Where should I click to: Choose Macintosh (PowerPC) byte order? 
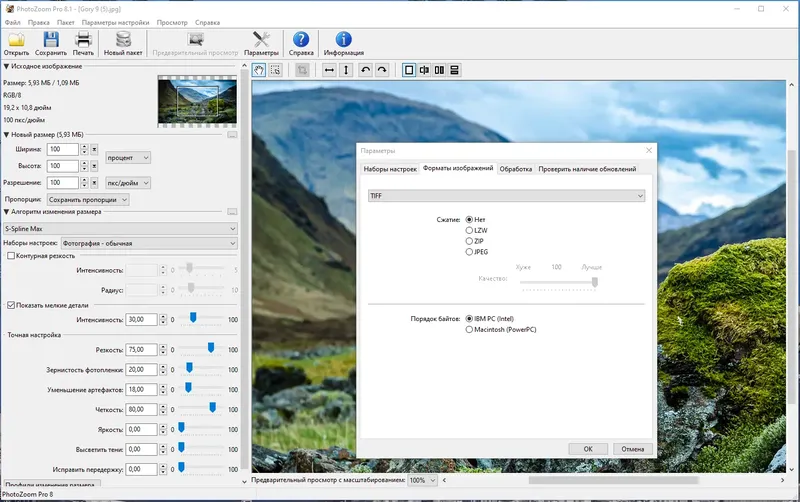point(470,329)
